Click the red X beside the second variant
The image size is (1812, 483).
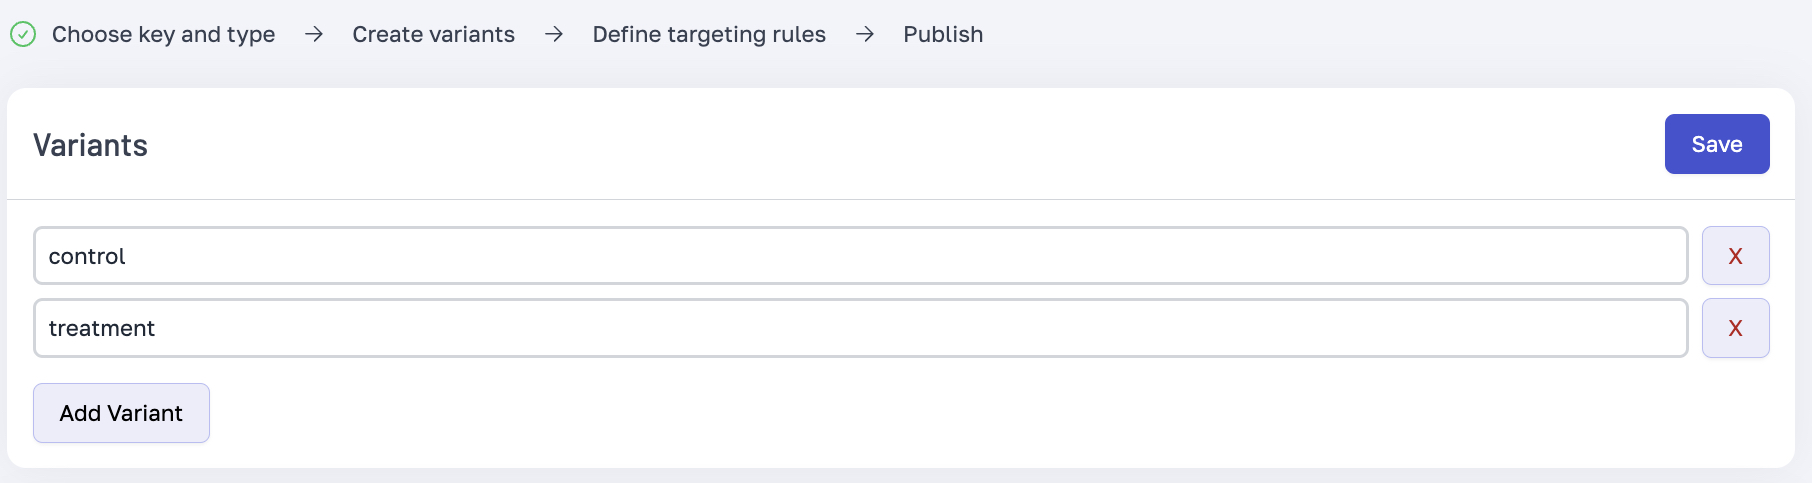(x=1735, y=328)
